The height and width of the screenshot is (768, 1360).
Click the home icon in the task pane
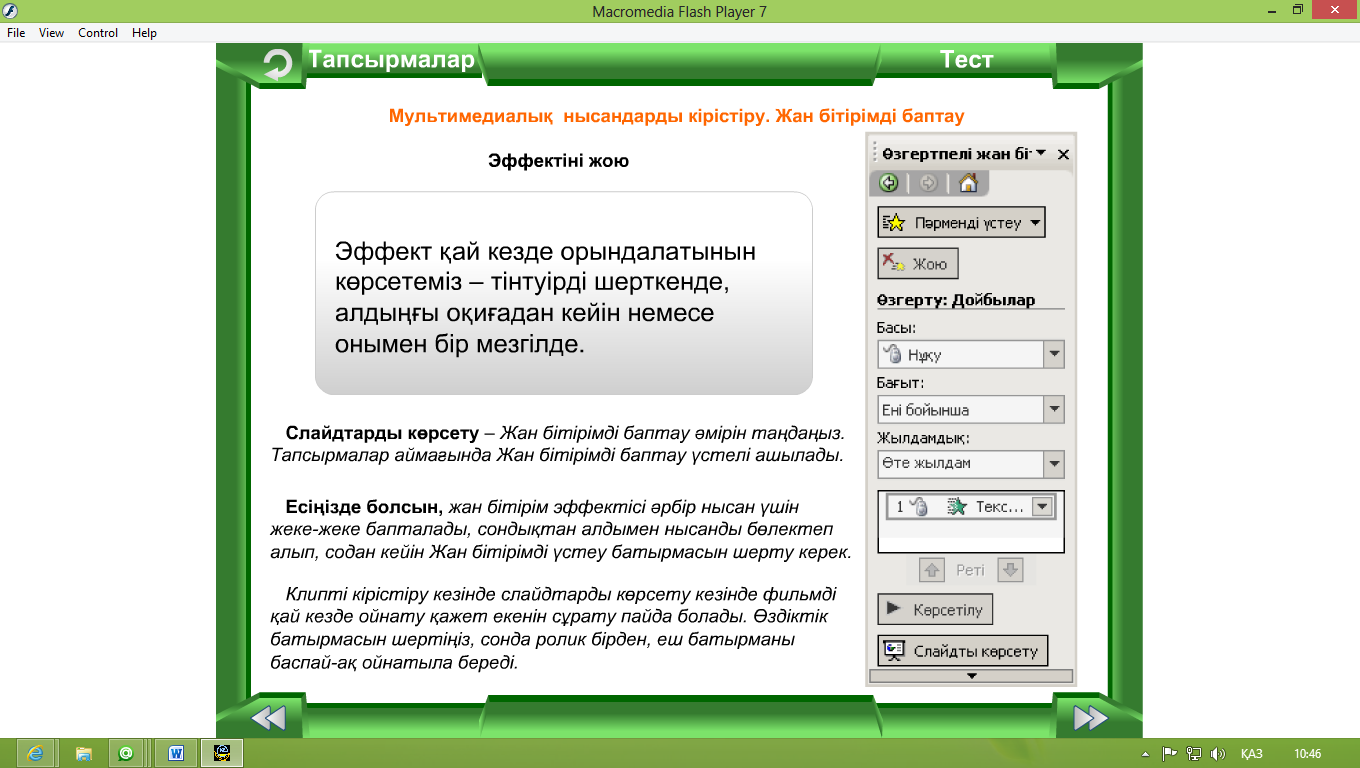[967, 183]
